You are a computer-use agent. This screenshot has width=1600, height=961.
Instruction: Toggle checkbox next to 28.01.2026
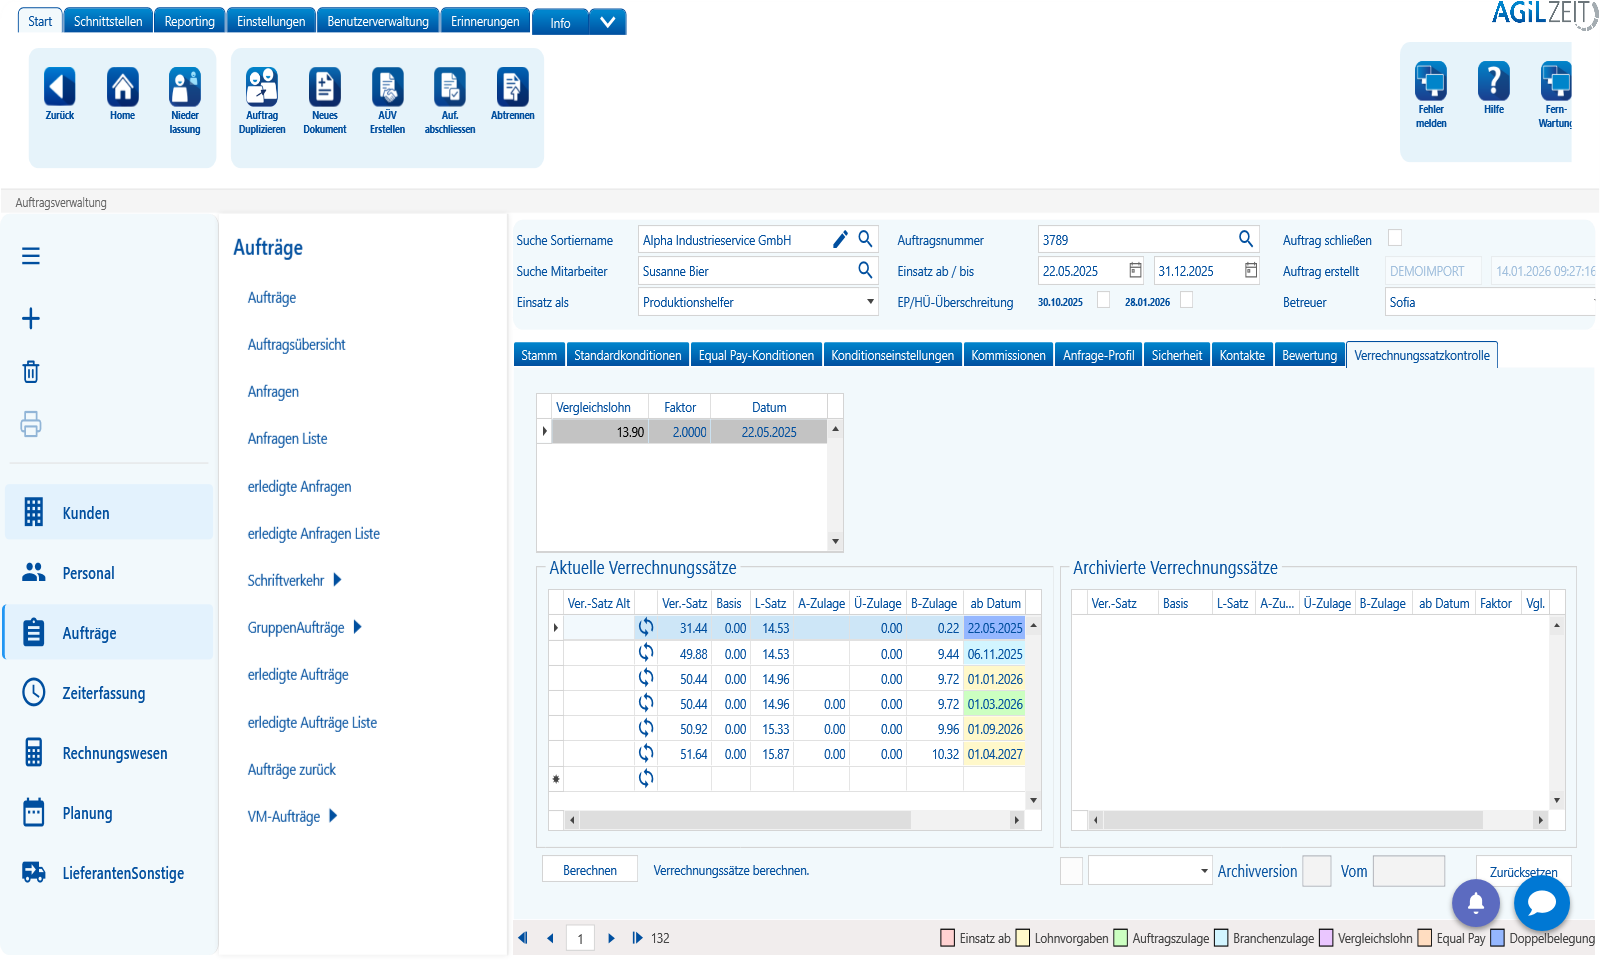(1186, 300)
